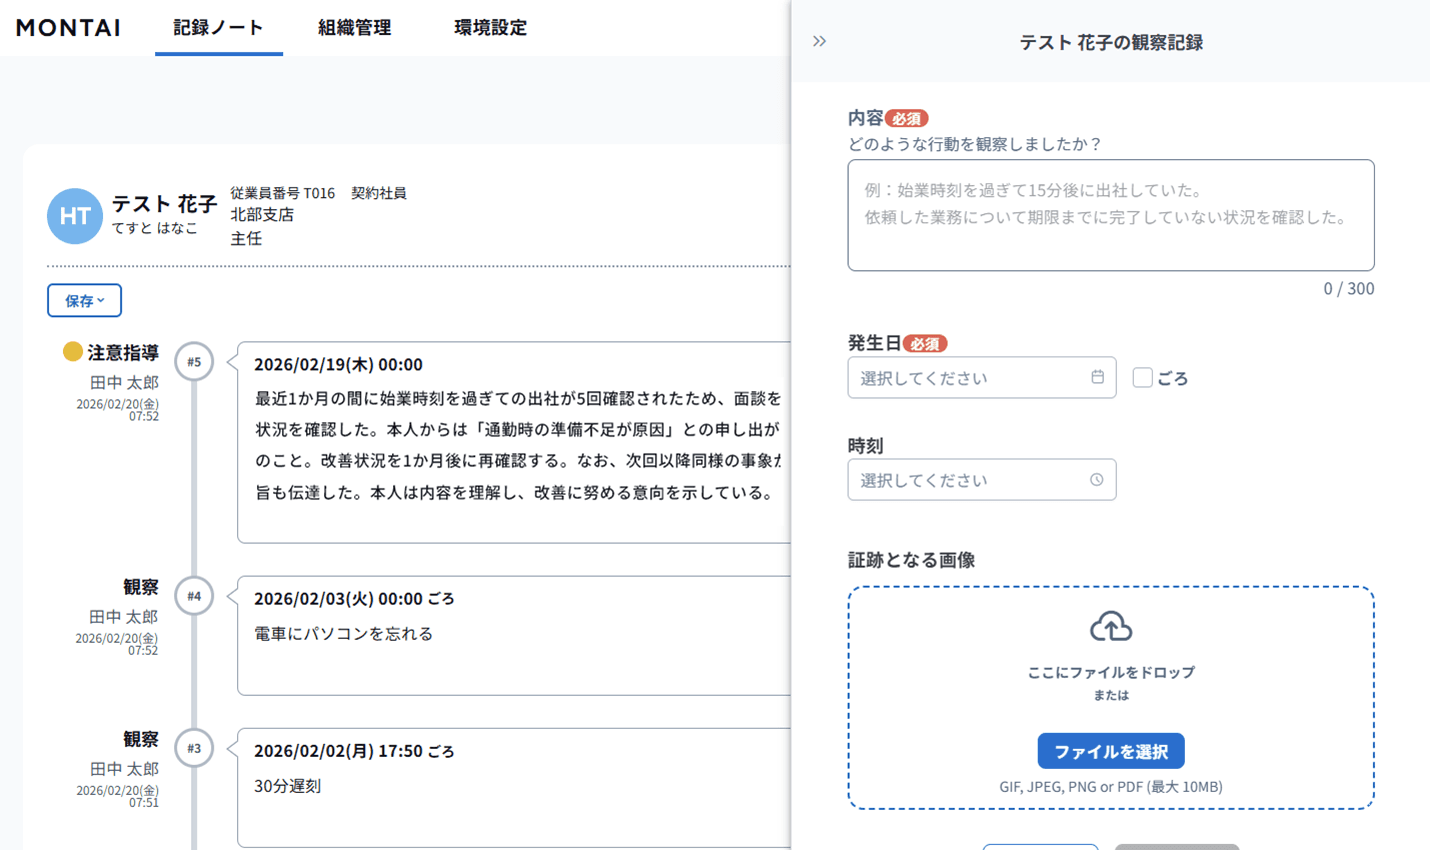Click the HT avatar of テスト 花子

pyautogui.click(x=74, y=216)
